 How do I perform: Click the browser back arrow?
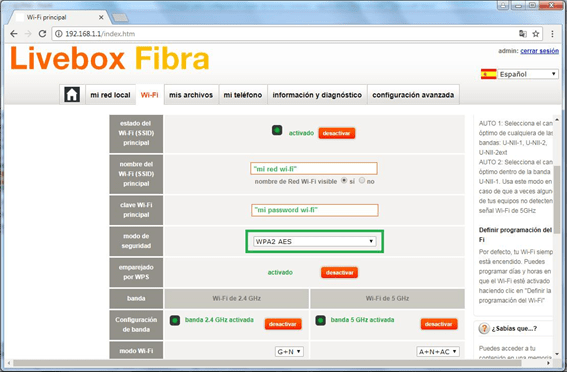[x=14, y=34]
